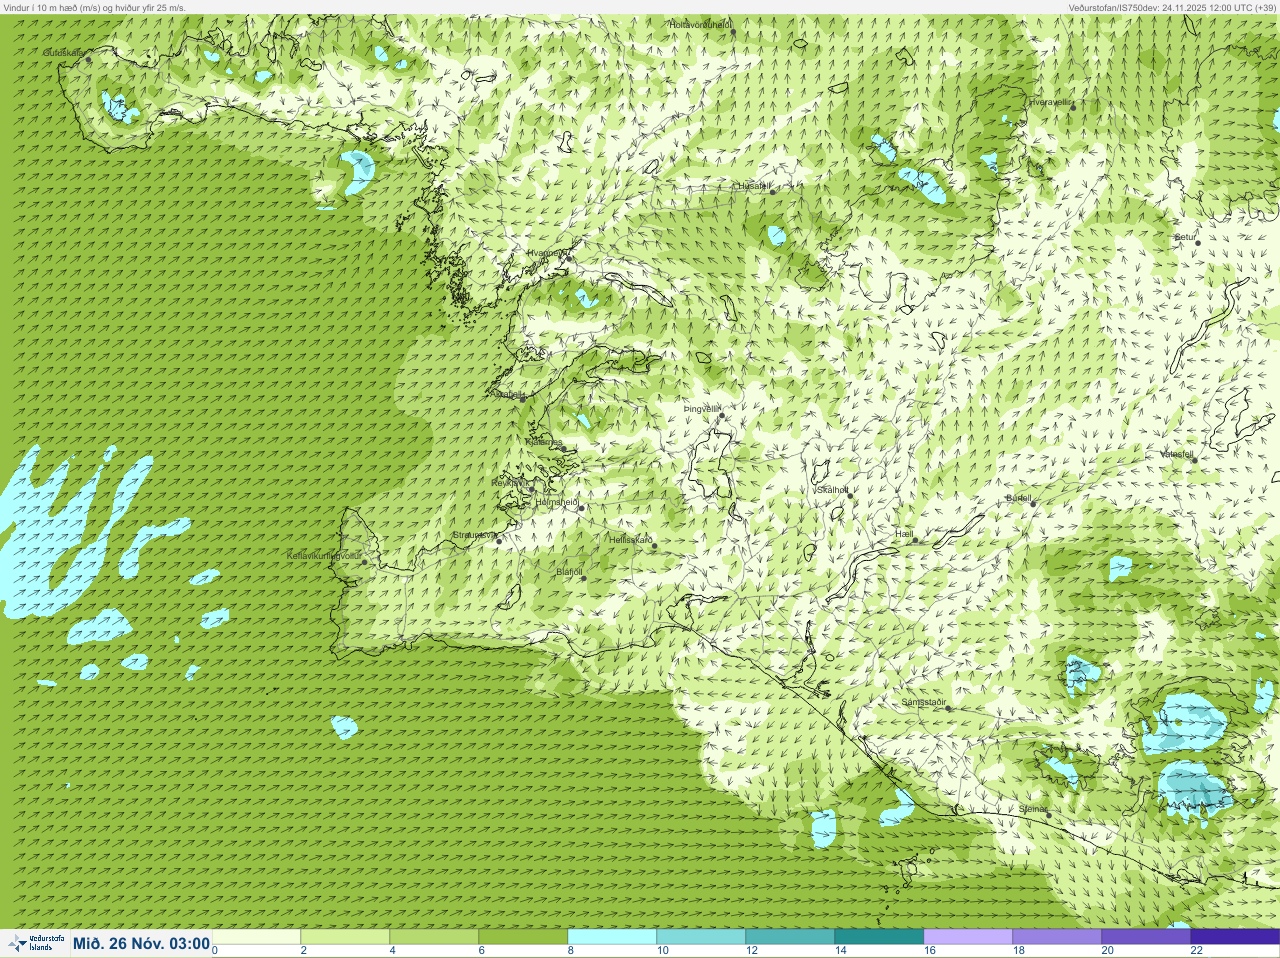The height and width of the screenshot is (958, 1280).
Task: Click the Veðurstofa Íslands logo
Action: coord(36,943)
